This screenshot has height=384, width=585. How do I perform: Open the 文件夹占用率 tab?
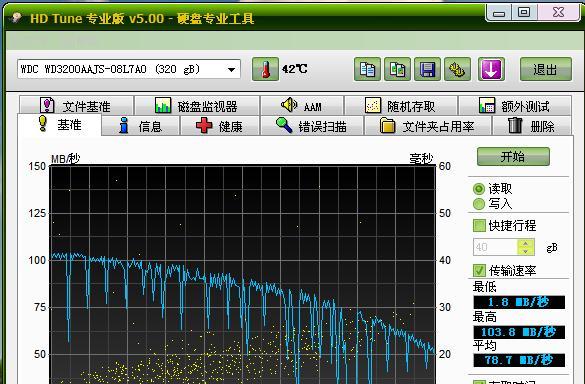pyautogui.click(x=428, y=126)
